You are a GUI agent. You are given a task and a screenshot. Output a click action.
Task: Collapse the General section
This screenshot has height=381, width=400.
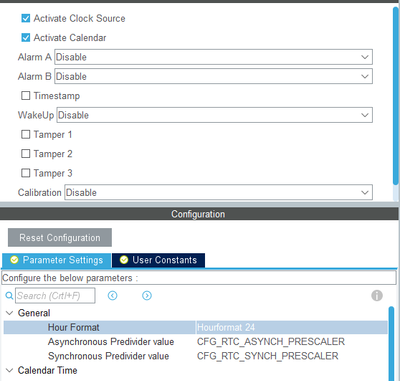tap(10, 313)
